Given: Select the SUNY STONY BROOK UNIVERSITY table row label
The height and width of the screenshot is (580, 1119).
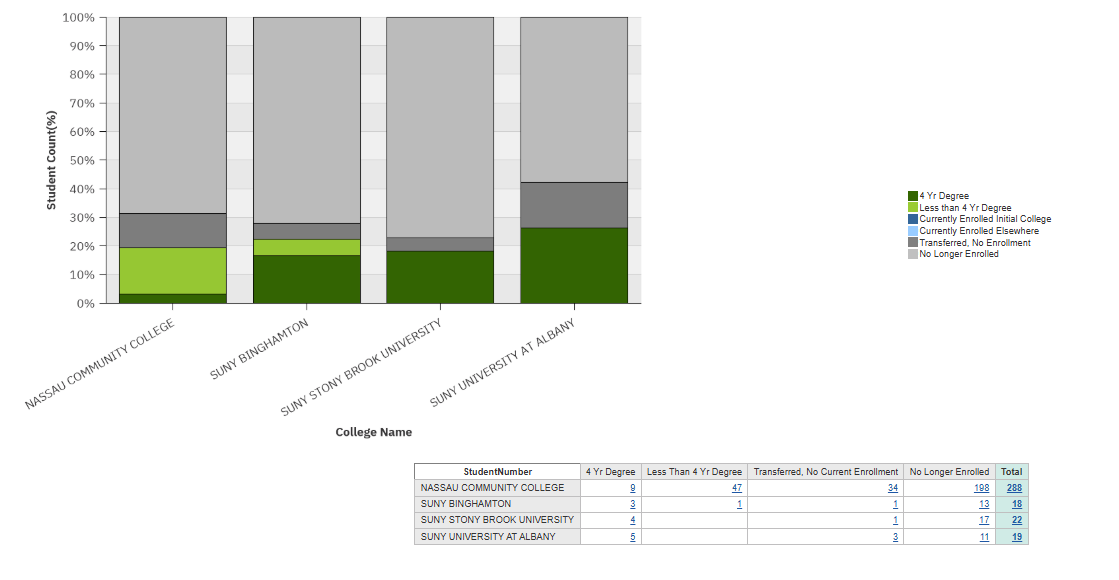Looking at the screenshot, I should (x=497, y=520).
